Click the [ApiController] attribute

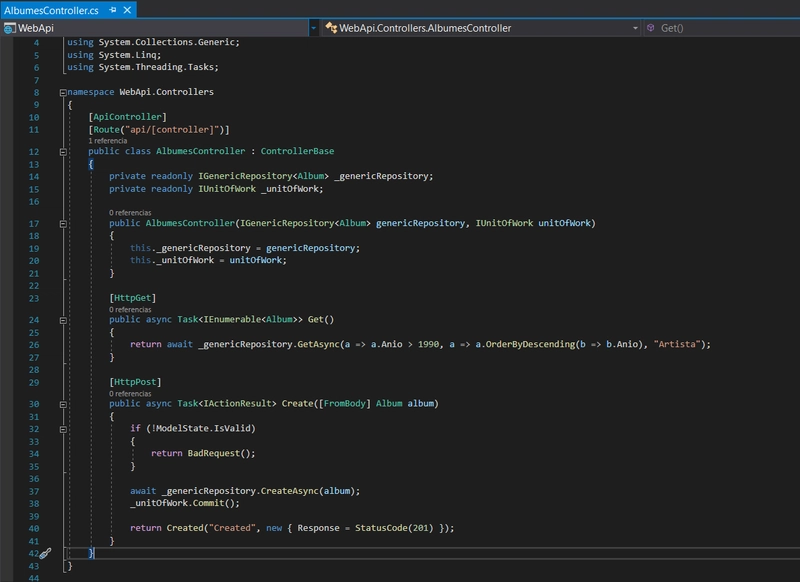tap(128, 117)
